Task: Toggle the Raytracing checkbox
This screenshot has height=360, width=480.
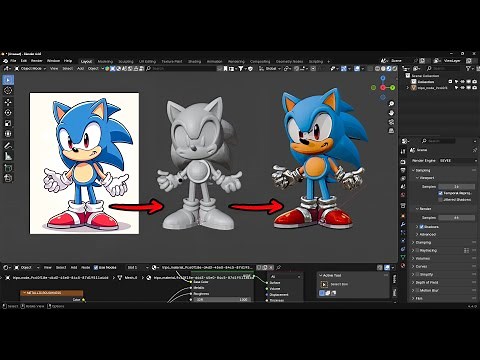Action: click(417, 250)
